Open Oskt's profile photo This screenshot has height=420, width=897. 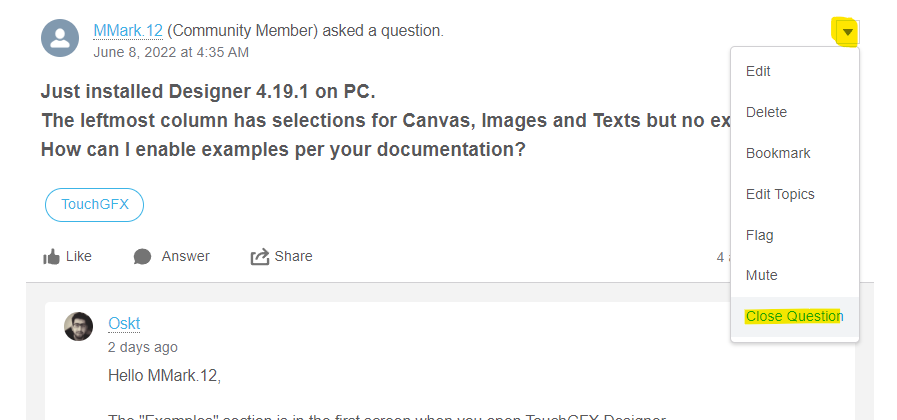coord(78,326)
